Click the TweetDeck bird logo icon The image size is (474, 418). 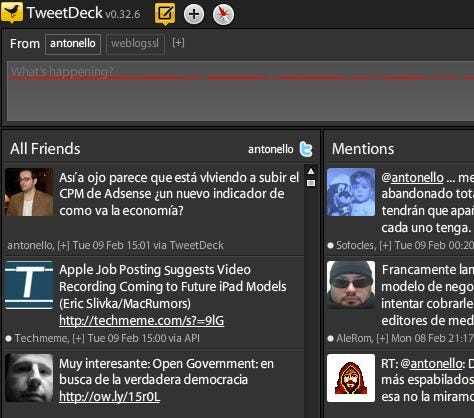(x=12, y=13)
